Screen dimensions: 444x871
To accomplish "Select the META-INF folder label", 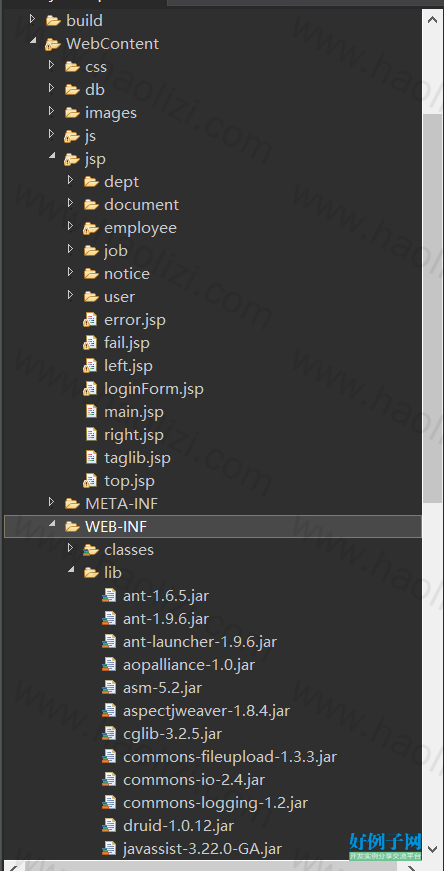I will pyautogui.click(x=122, y=504).
